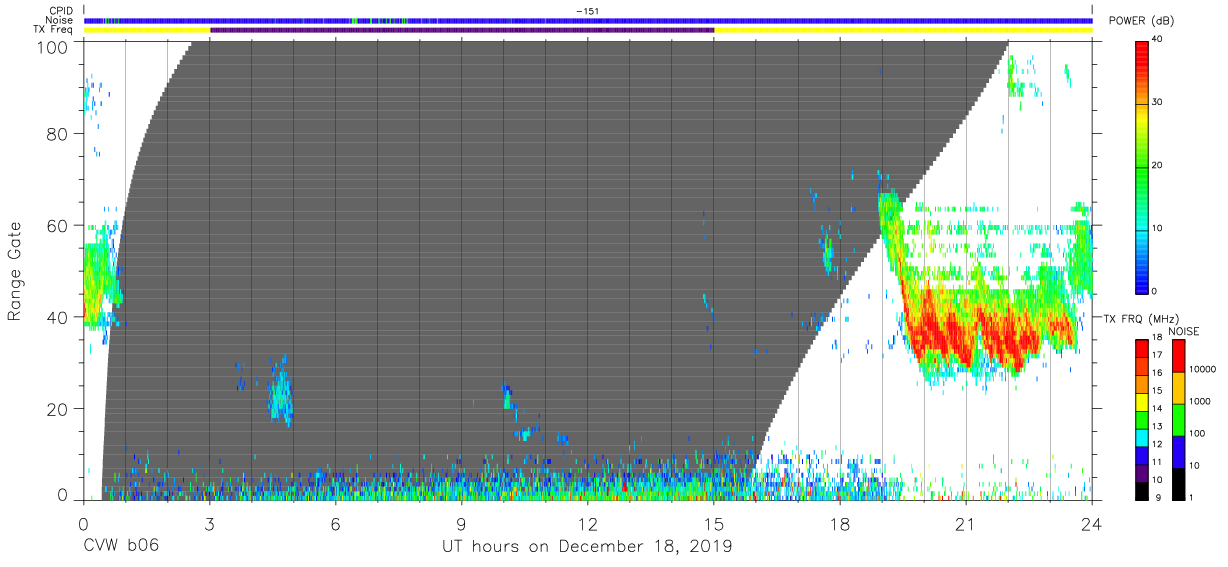Click x-axis tick label '12'
The image size is (1228, 567).
pos(587,523)
